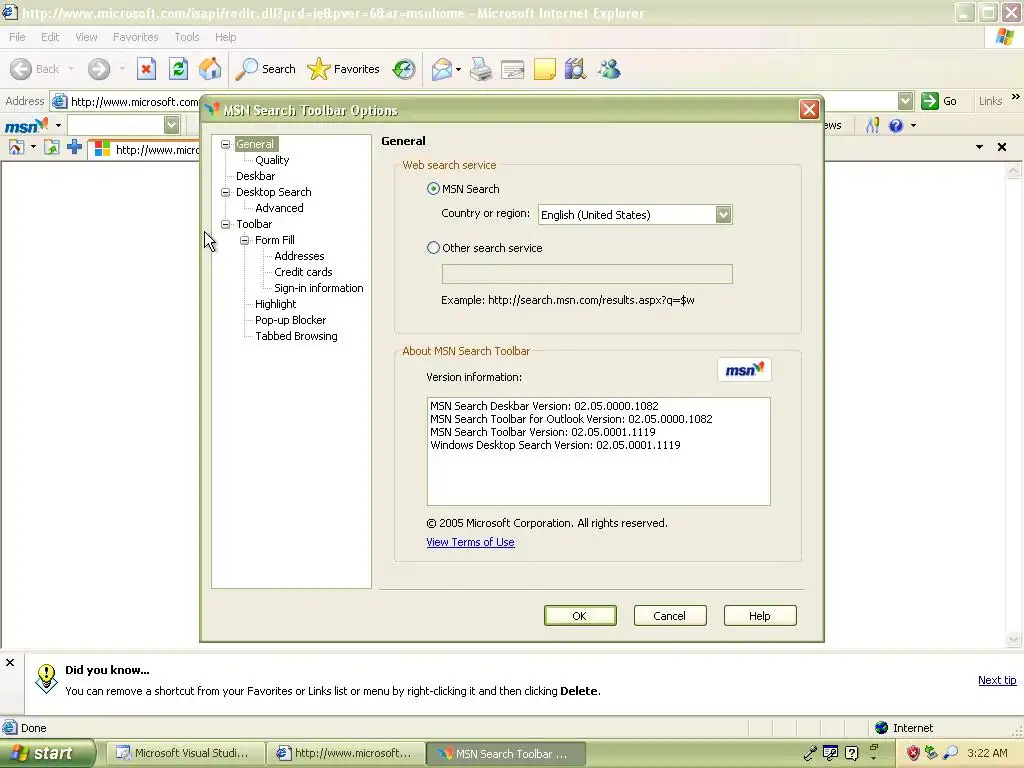1024x768 pixels.
Task: Collapse the Desktop Search tree node
Action: coord(225,192)
